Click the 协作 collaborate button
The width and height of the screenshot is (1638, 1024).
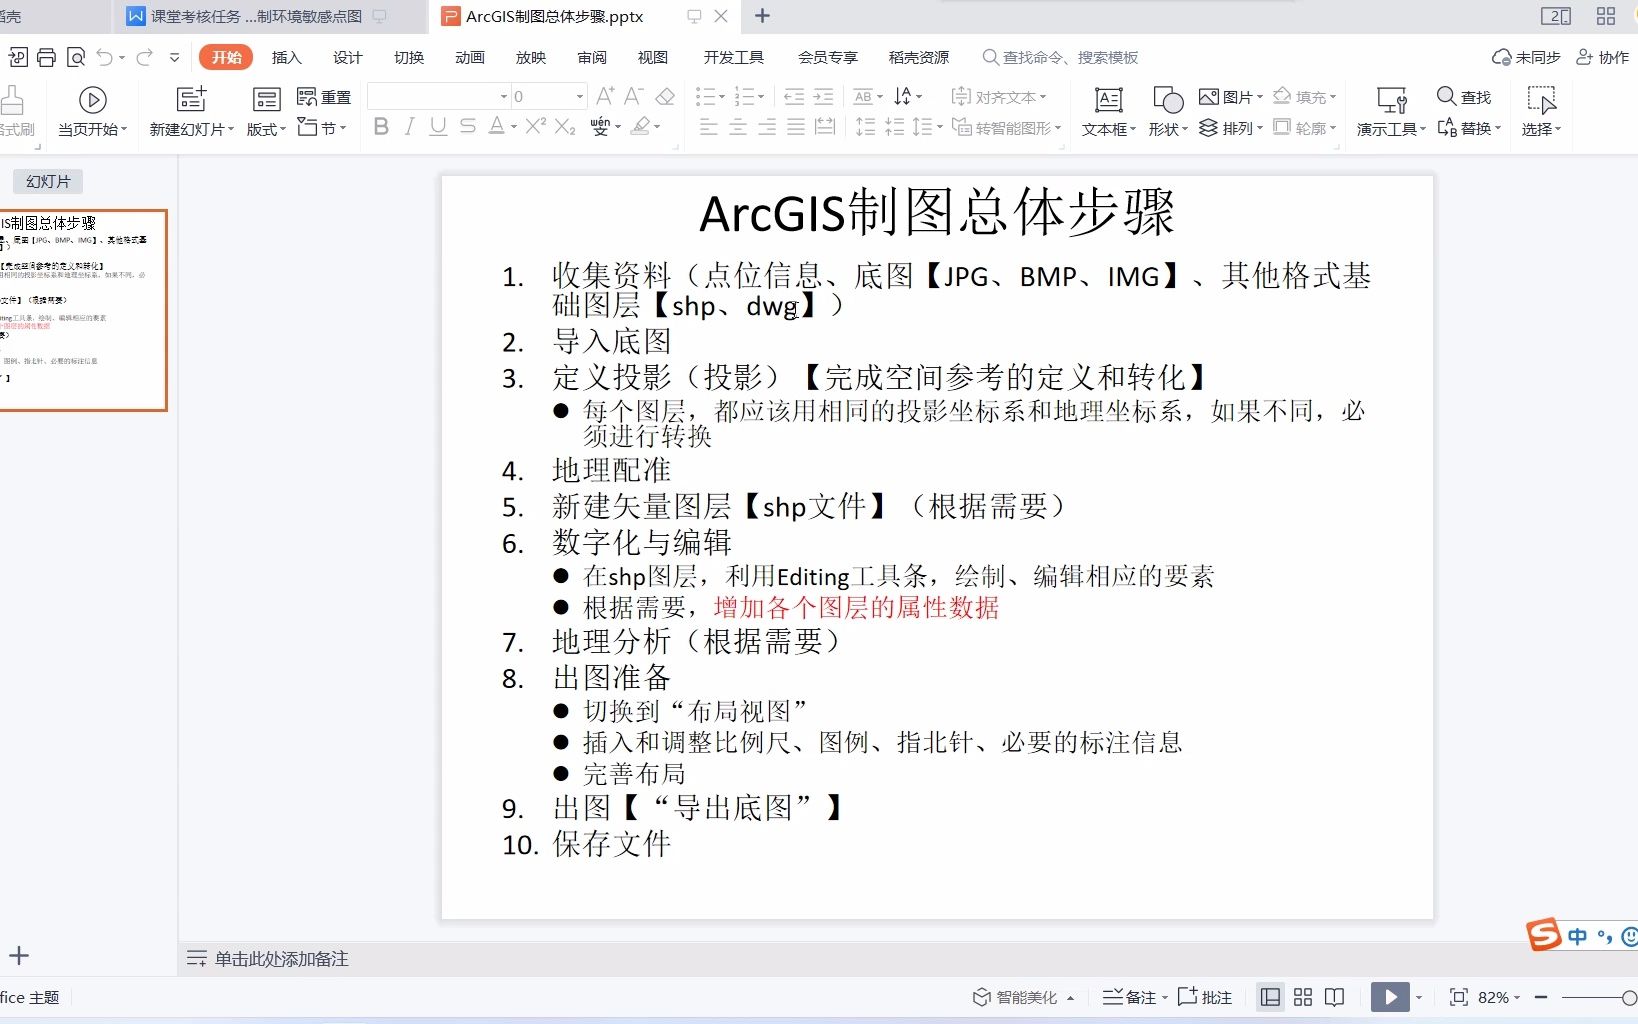(x=1602, y=57)
